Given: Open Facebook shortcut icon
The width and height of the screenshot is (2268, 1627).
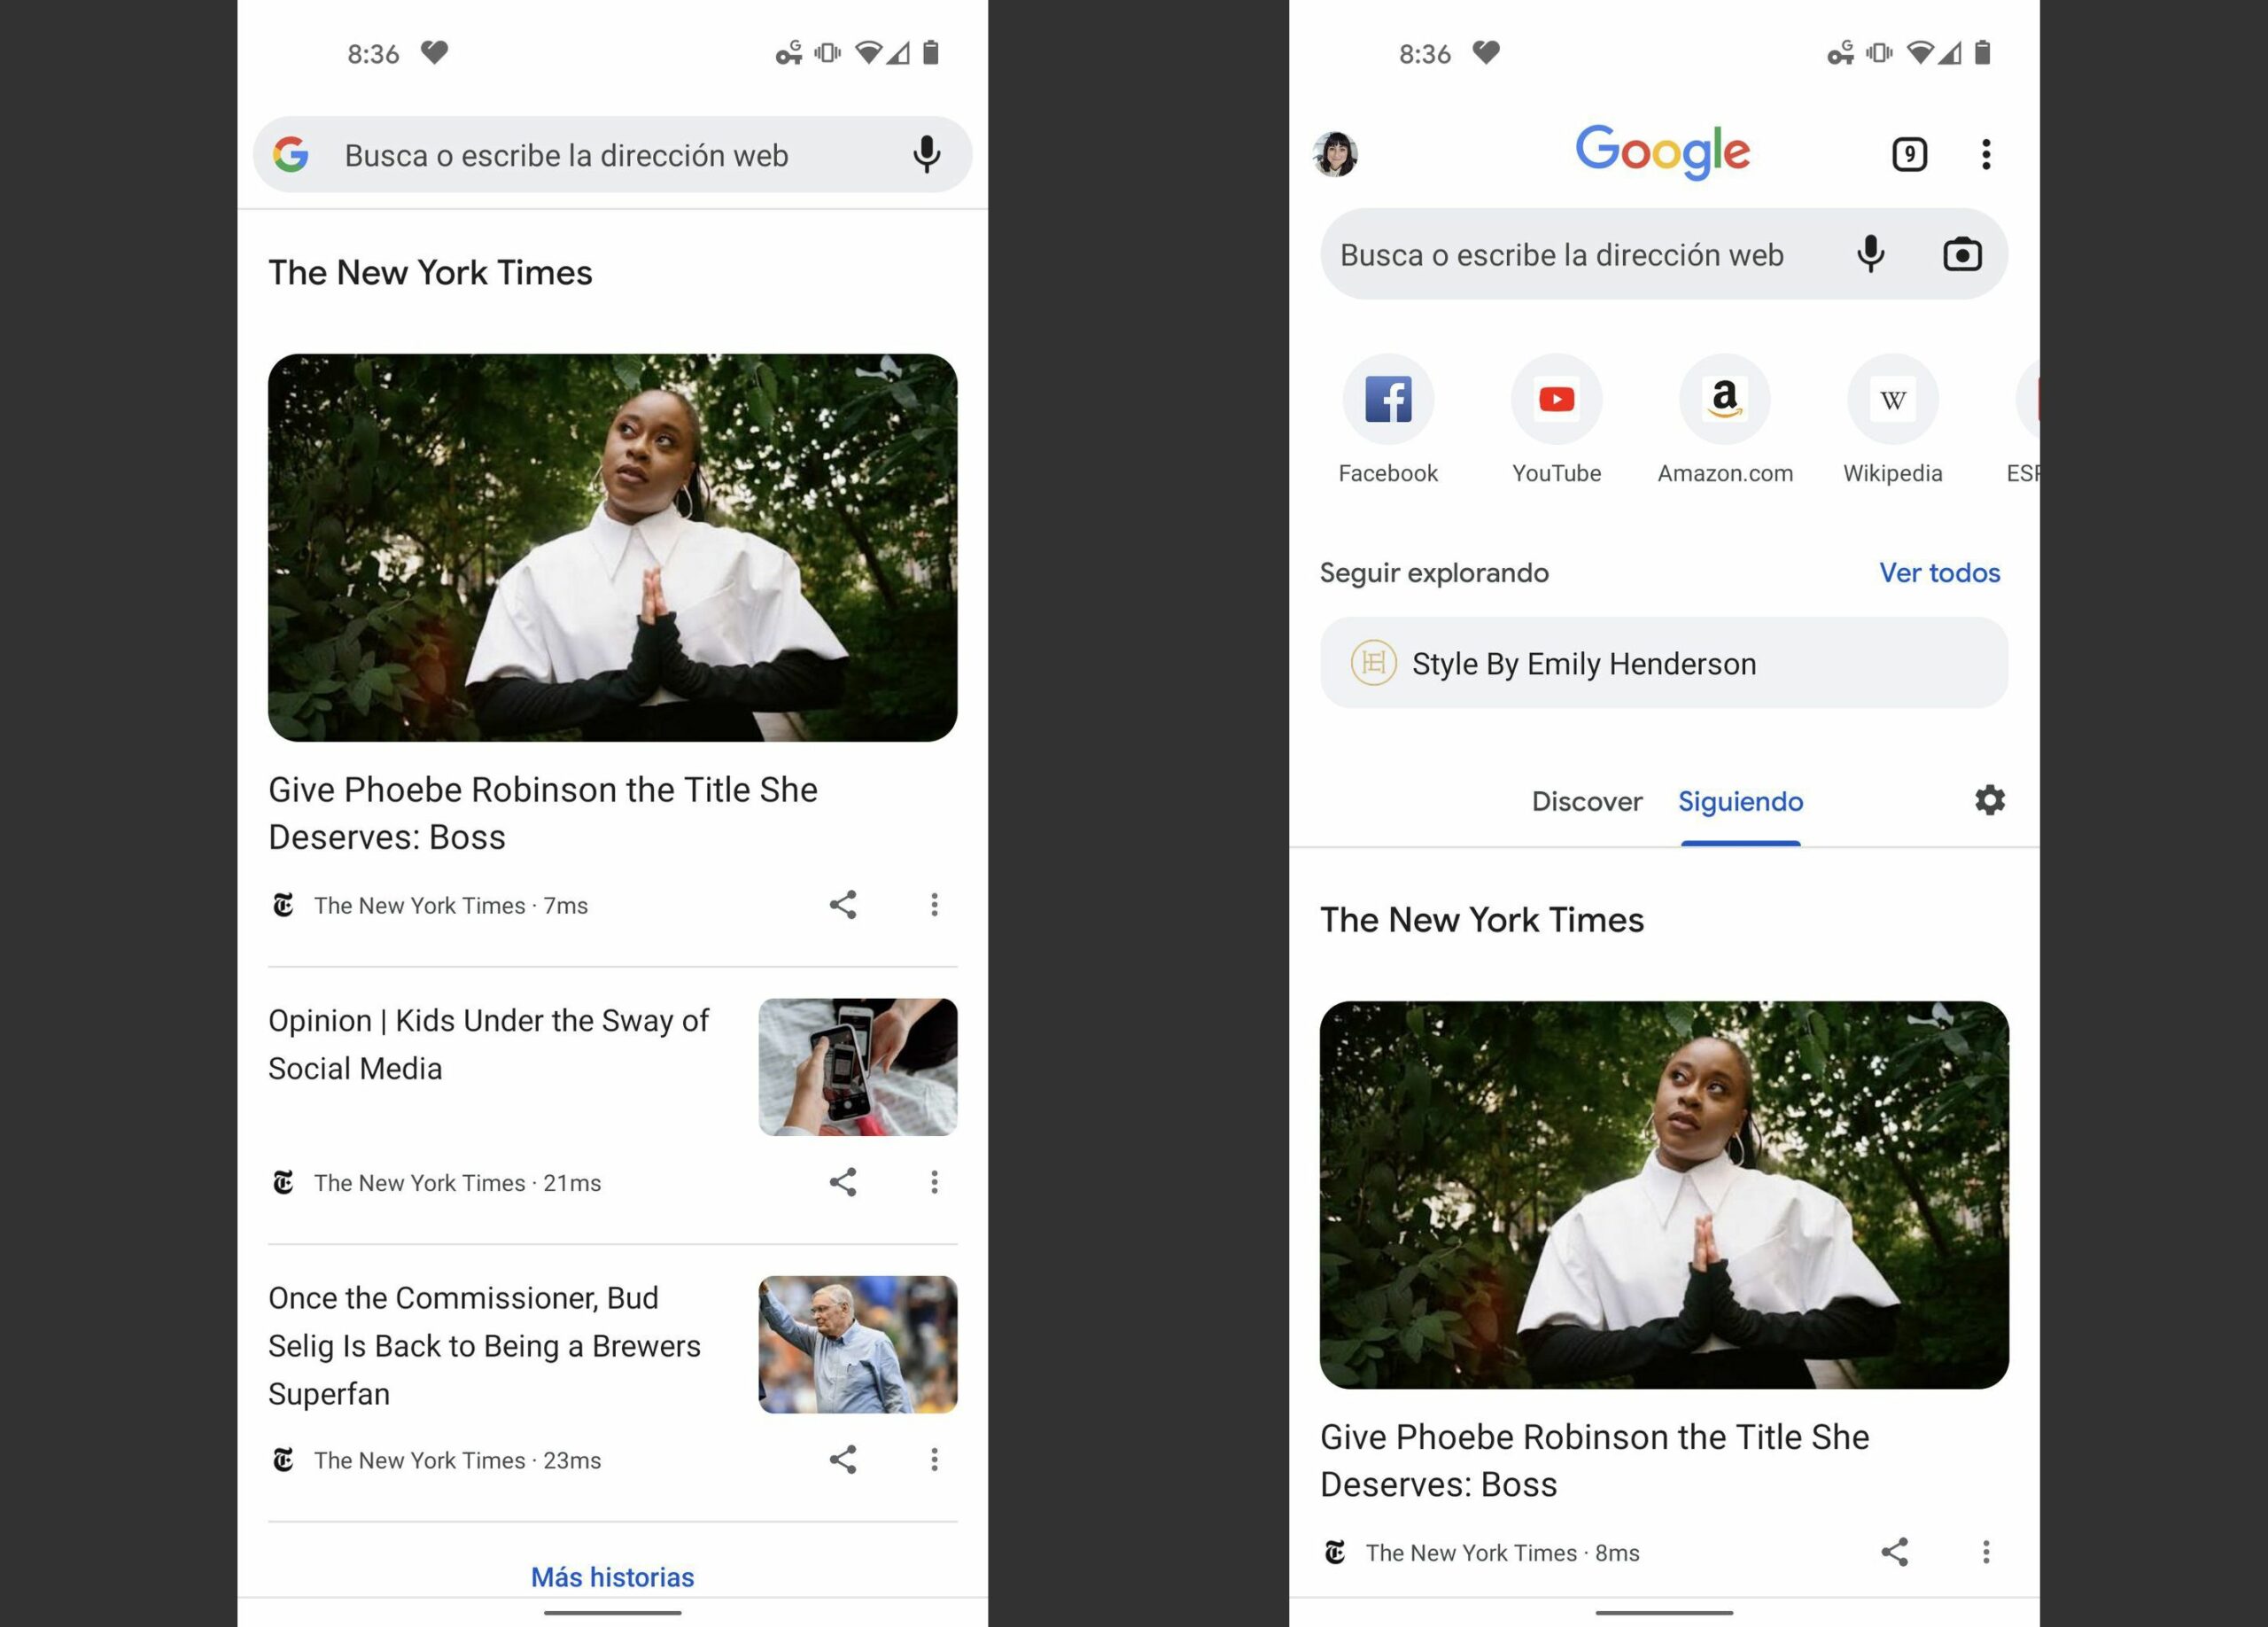Looking at the screenshot, I should (x=1388, y=398).
